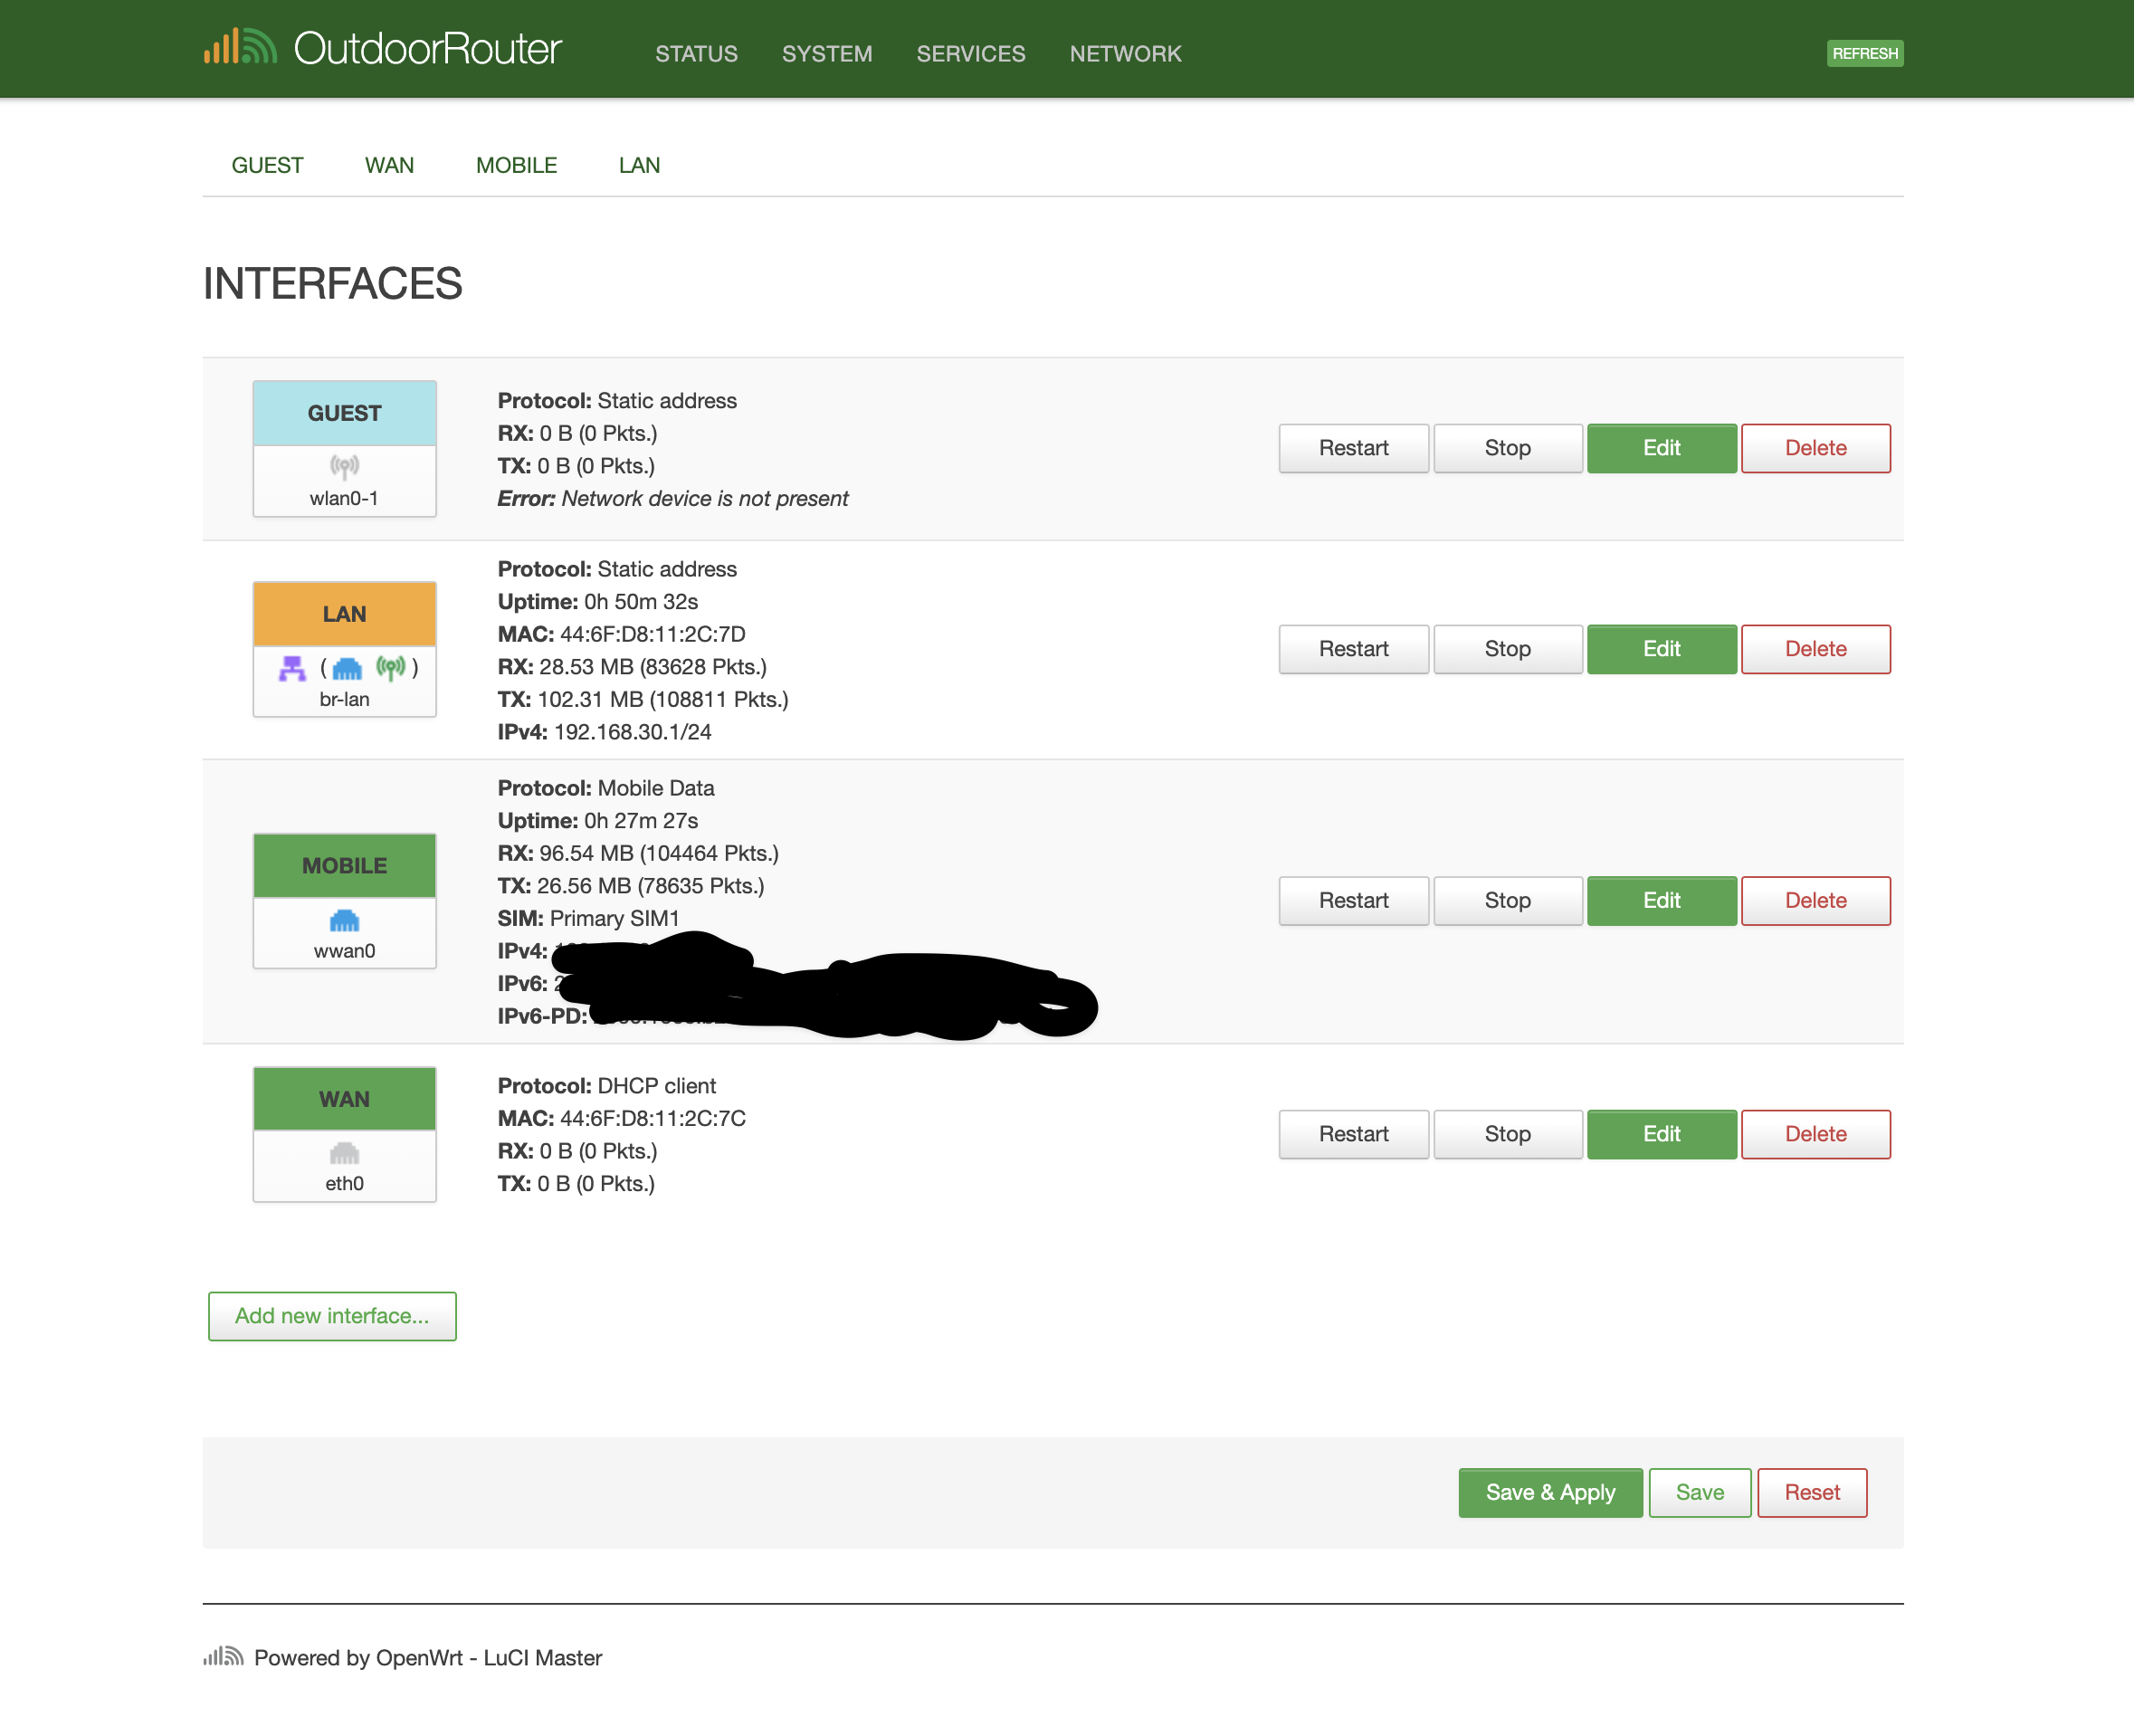This screenshot has height=1736, width=2134.
Task: Click the OutdoorRouter brand title
Action: point(428,48)
